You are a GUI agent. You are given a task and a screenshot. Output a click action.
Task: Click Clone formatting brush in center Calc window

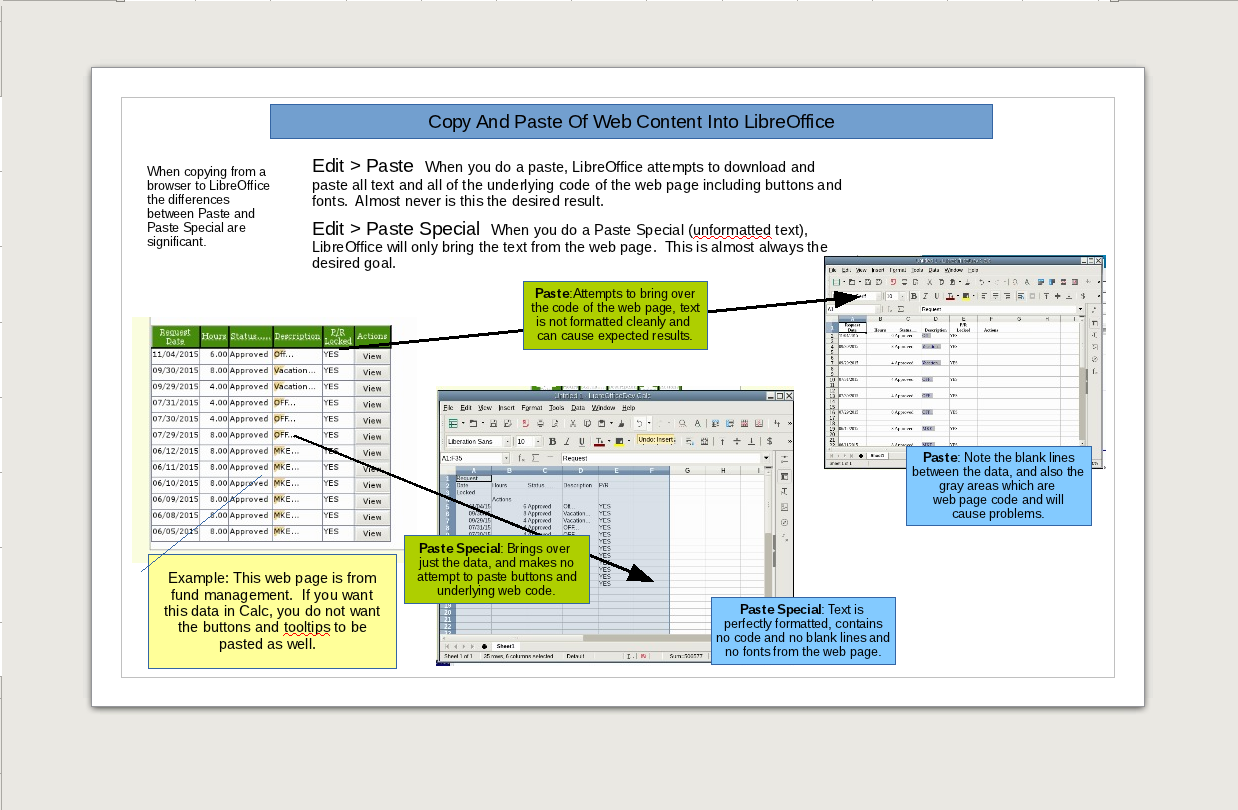click(621, 423)
